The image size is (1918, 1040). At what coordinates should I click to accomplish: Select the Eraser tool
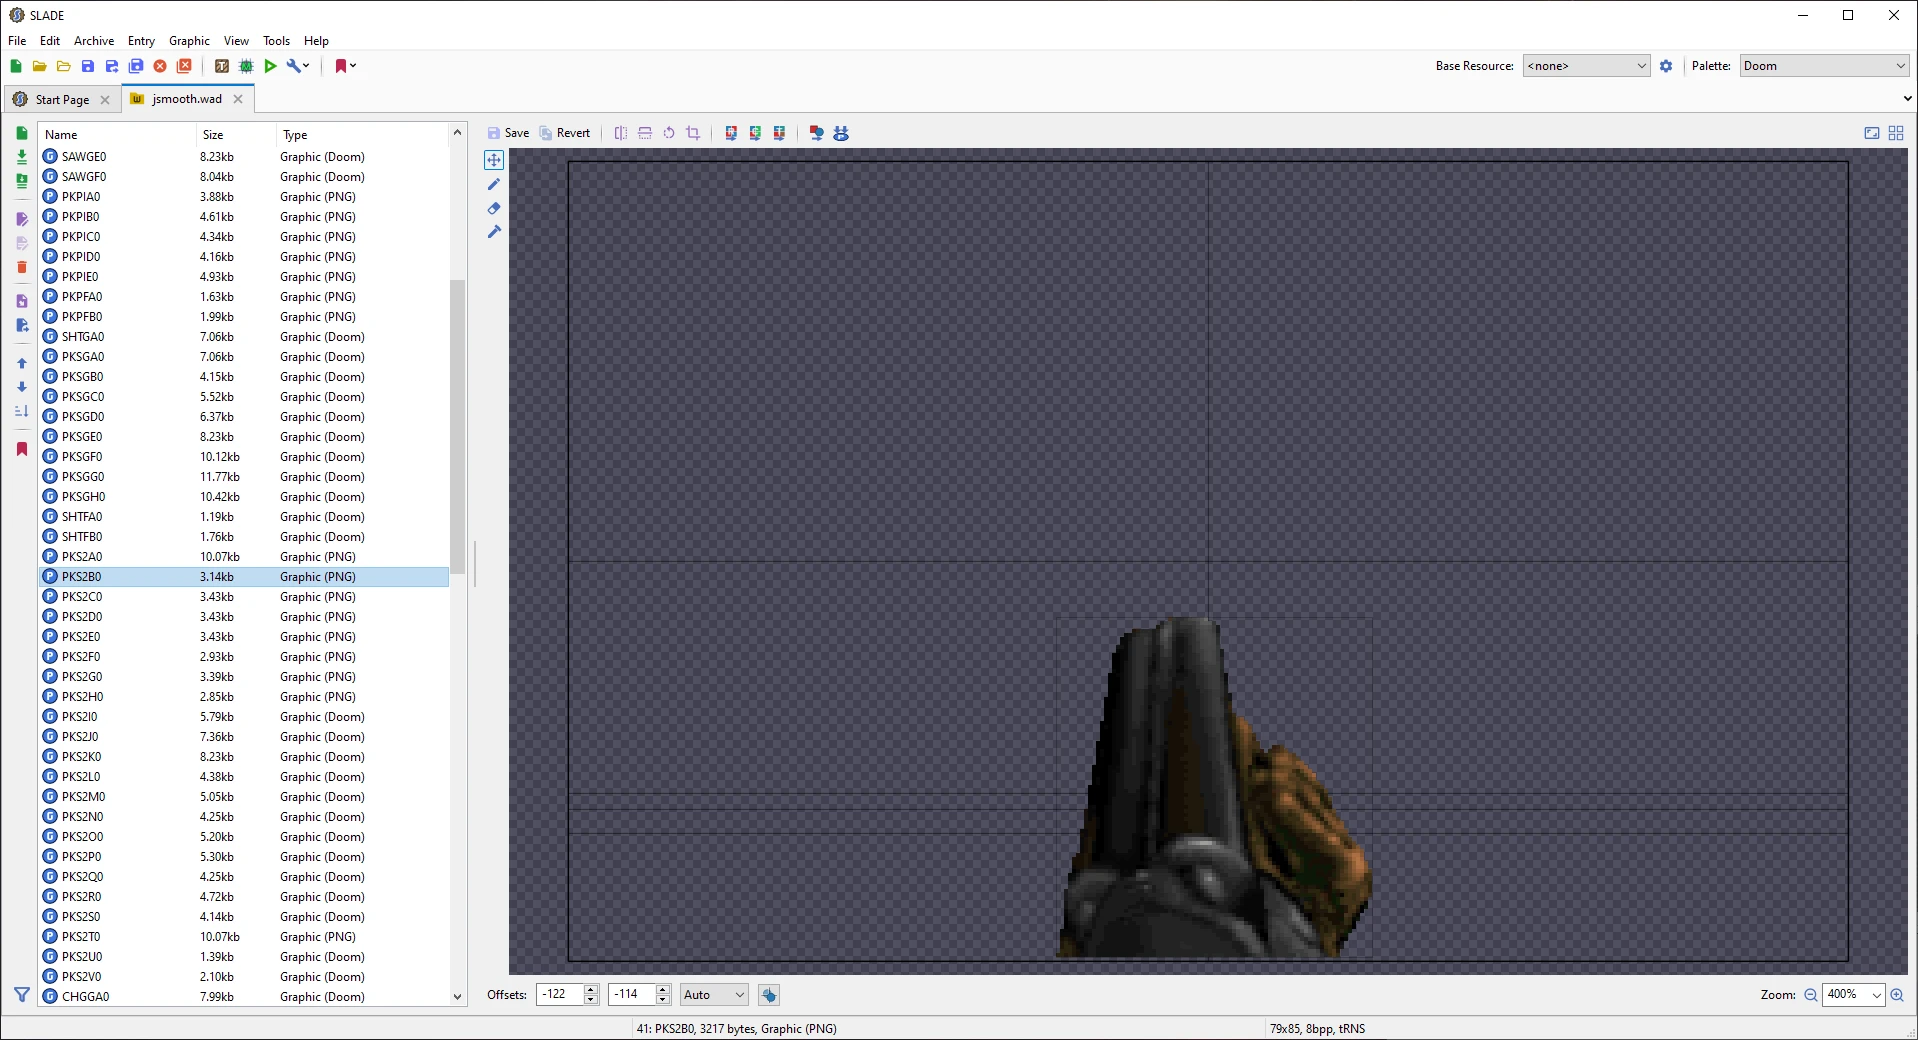(494, 208)
